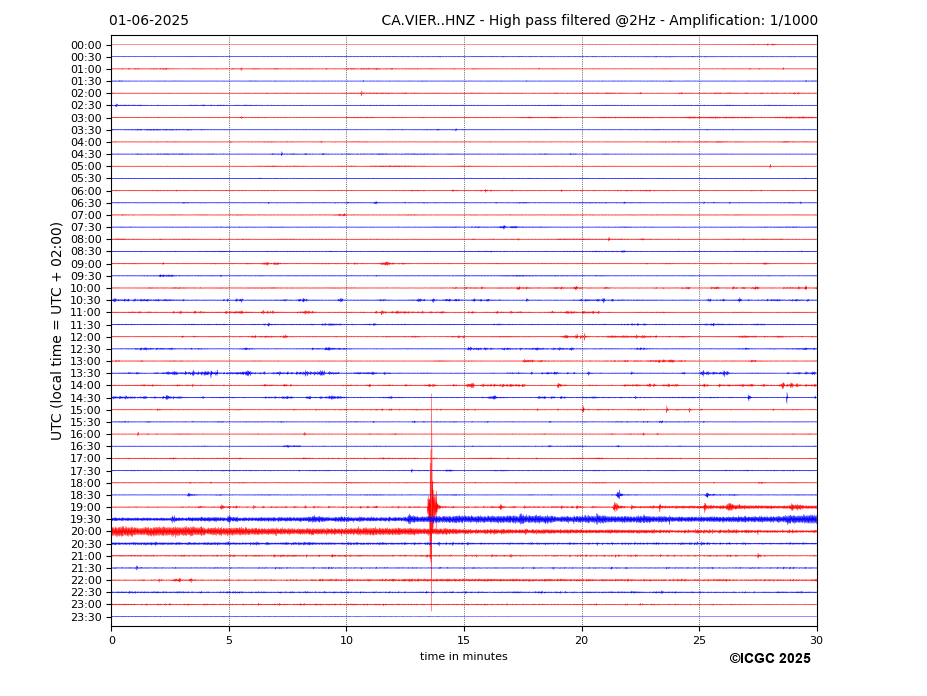
Task: Click the thick red 20:00 noise trace
Action: click(x=464, y=532)
